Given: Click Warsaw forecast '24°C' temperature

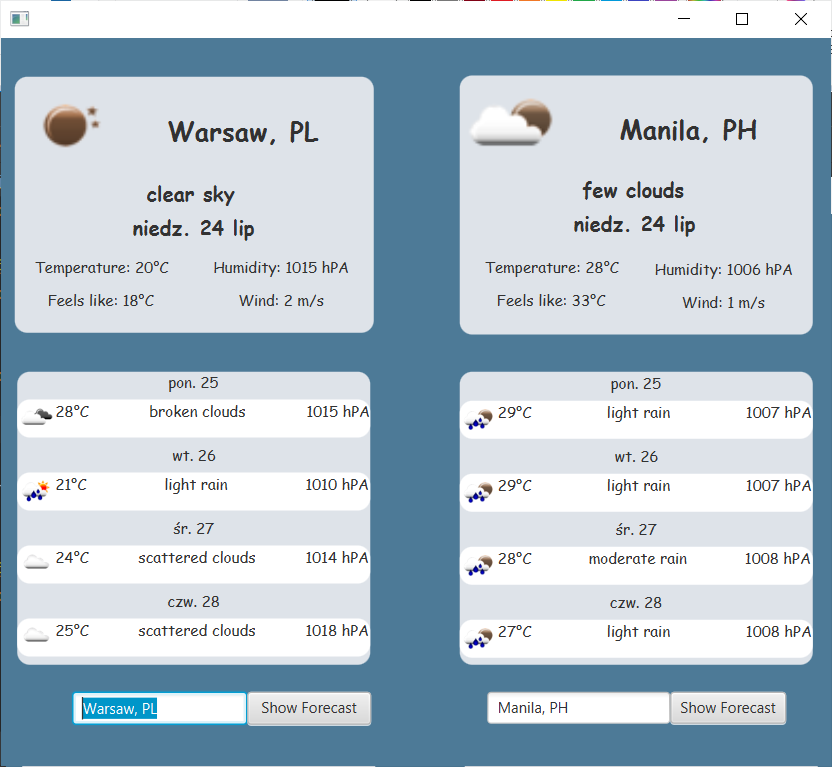Looking at the screenshot, I should coord(72,558).
